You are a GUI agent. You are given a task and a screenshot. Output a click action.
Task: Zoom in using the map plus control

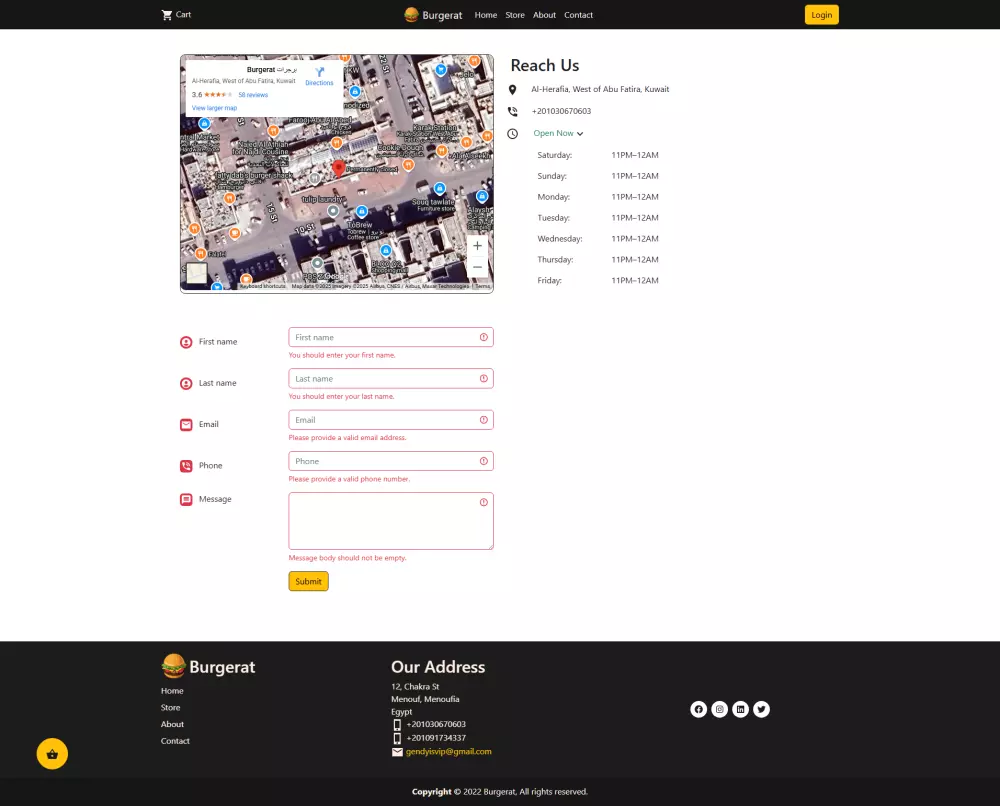pos(477,245)
